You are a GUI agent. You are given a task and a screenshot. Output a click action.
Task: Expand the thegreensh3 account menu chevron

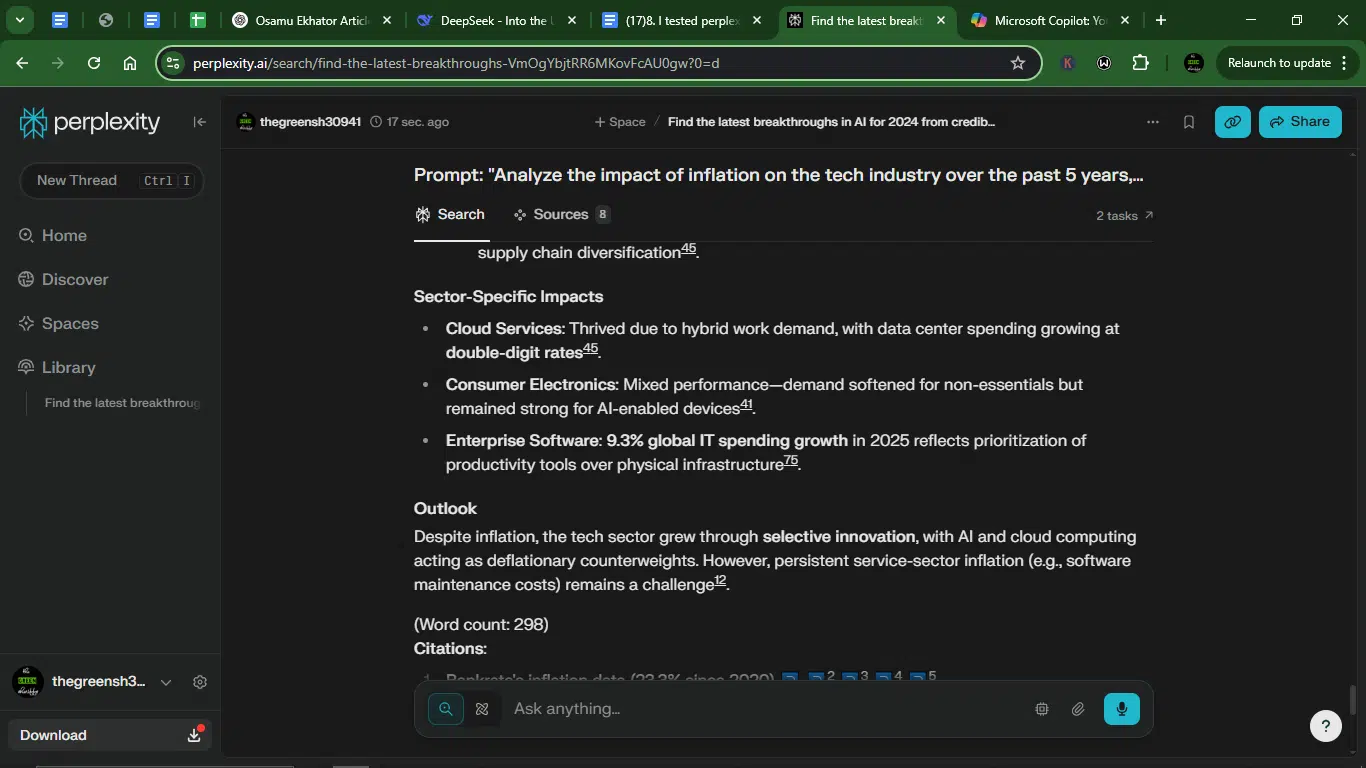[x=166, y=682]
